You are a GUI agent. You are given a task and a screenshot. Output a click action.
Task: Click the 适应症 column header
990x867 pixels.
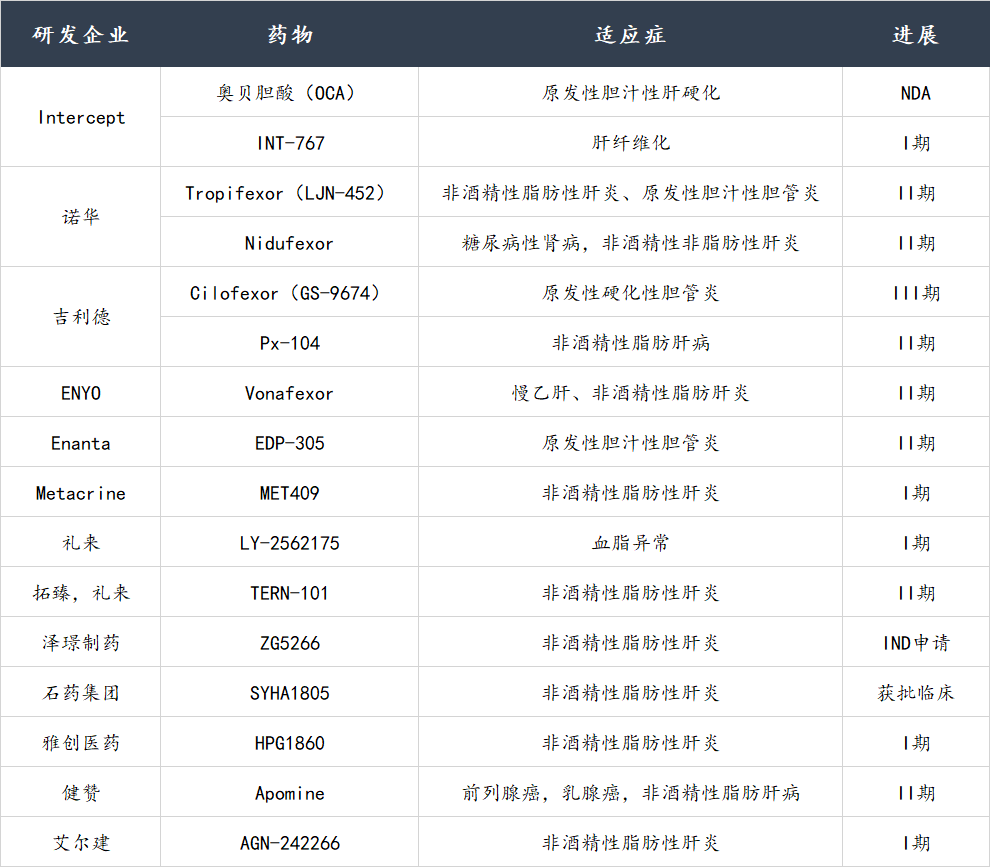[x=630, y=34]
